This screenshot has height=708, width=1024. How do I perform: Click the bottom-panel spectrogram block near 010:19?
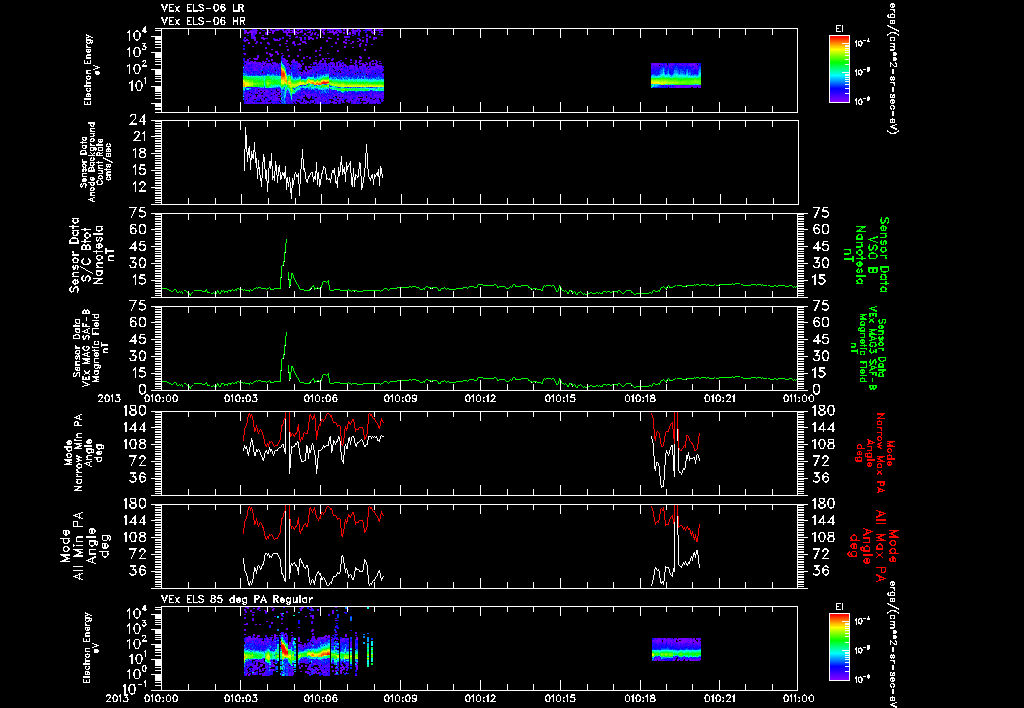[x=676, y=649]
